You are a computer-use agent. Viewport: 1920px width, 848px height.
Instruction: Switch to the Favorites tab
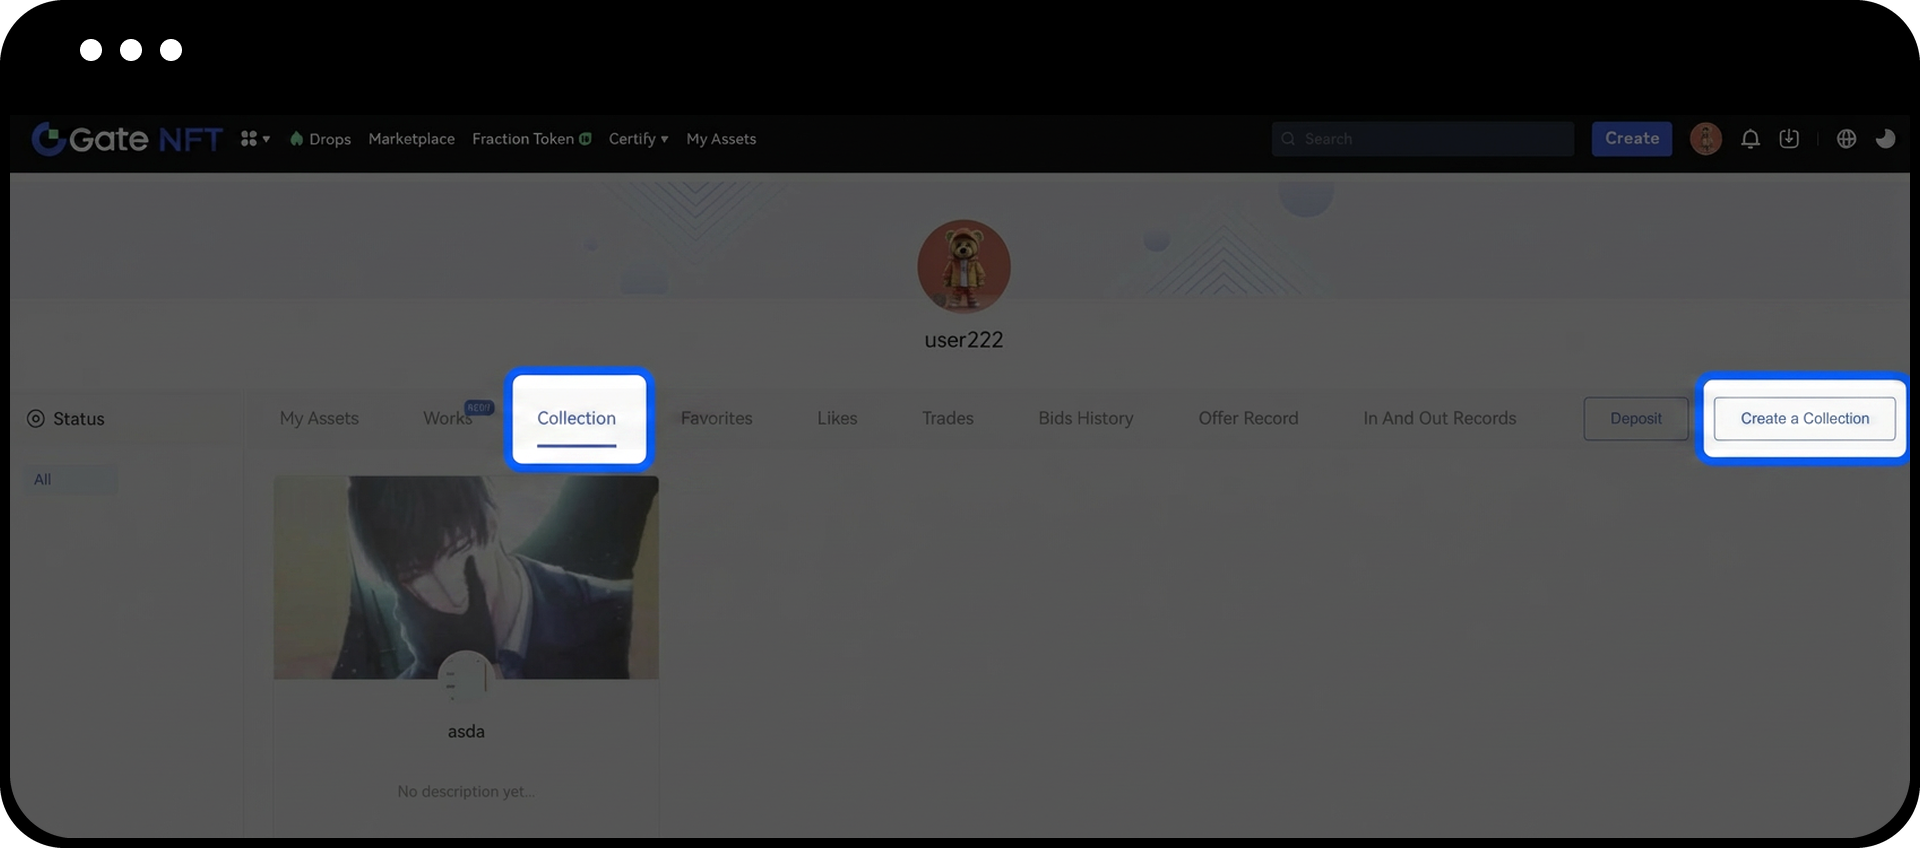(716, 419)
